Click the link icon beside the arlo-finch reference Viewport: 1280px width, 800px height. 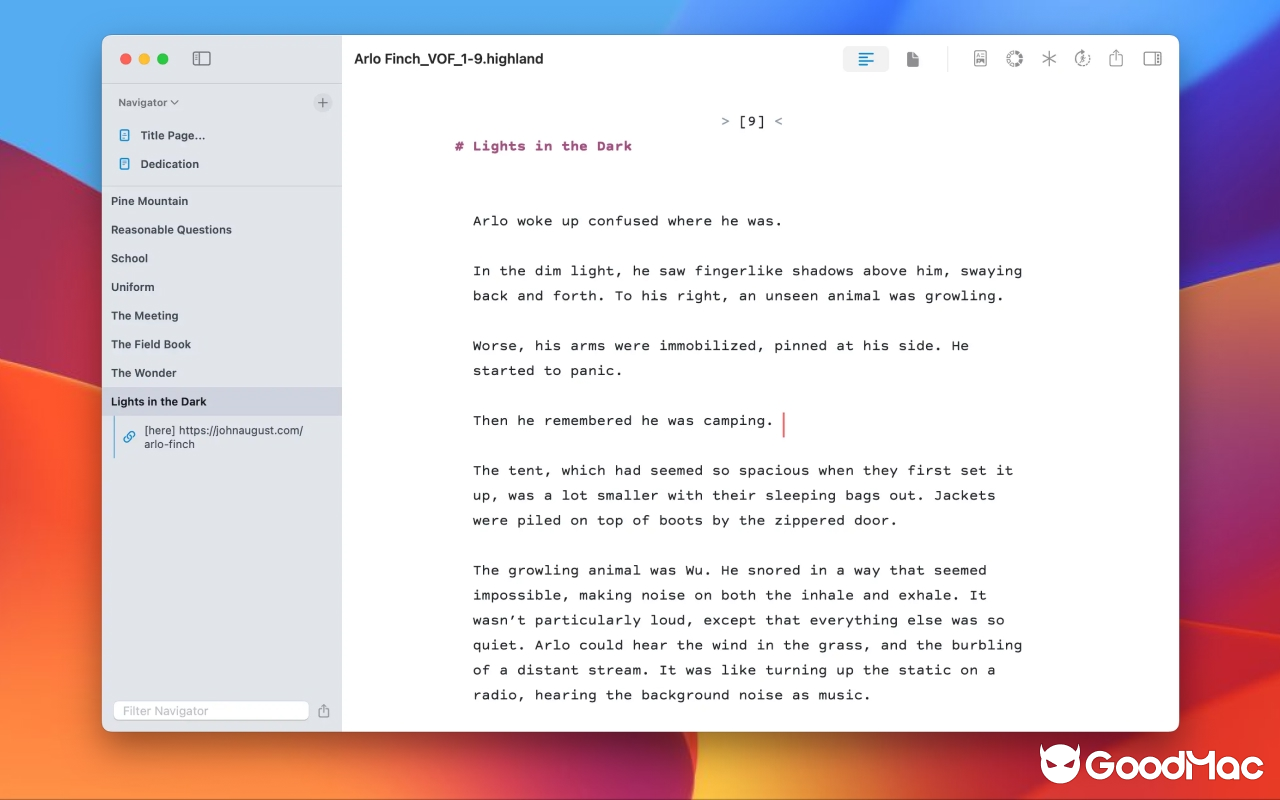pos(128,436)
